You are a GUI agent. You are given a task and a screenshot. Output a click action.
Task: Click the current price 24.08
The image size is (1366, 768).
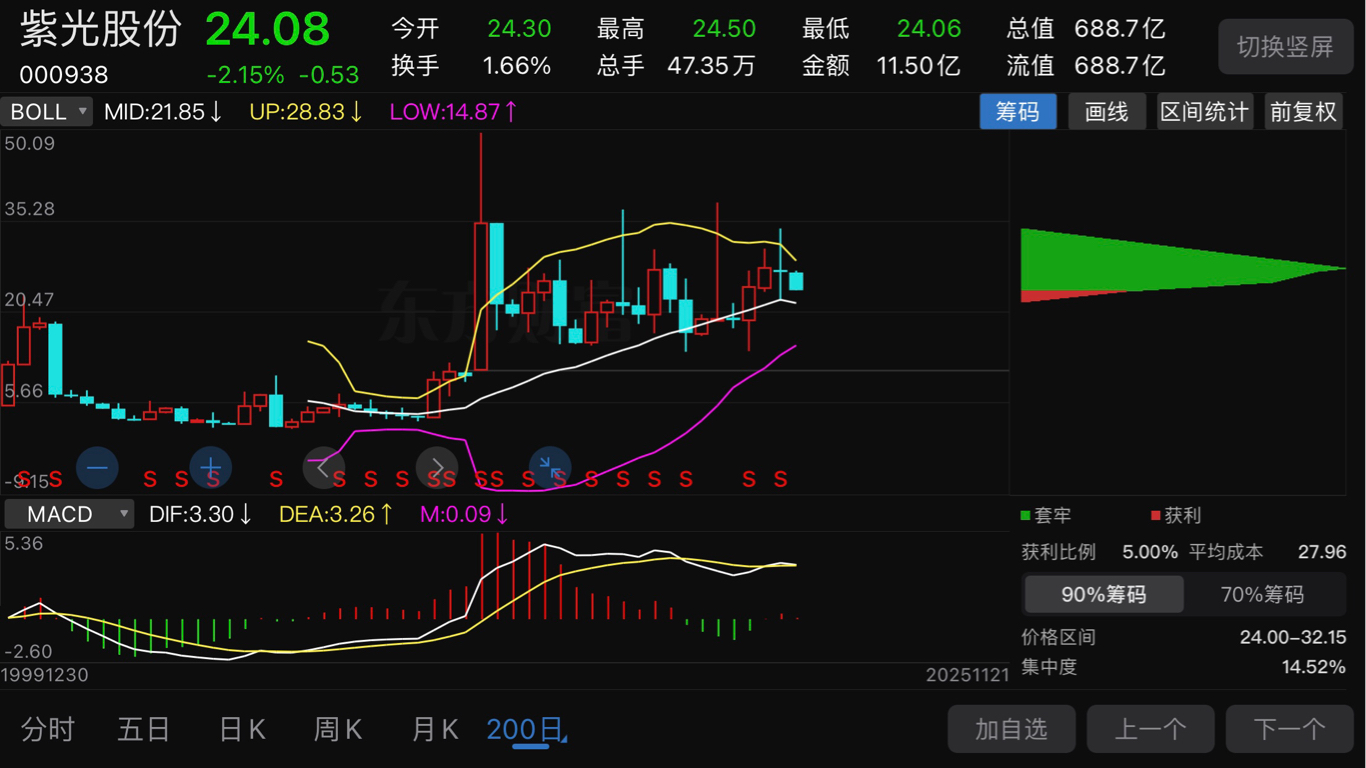(x=267, y=30)
